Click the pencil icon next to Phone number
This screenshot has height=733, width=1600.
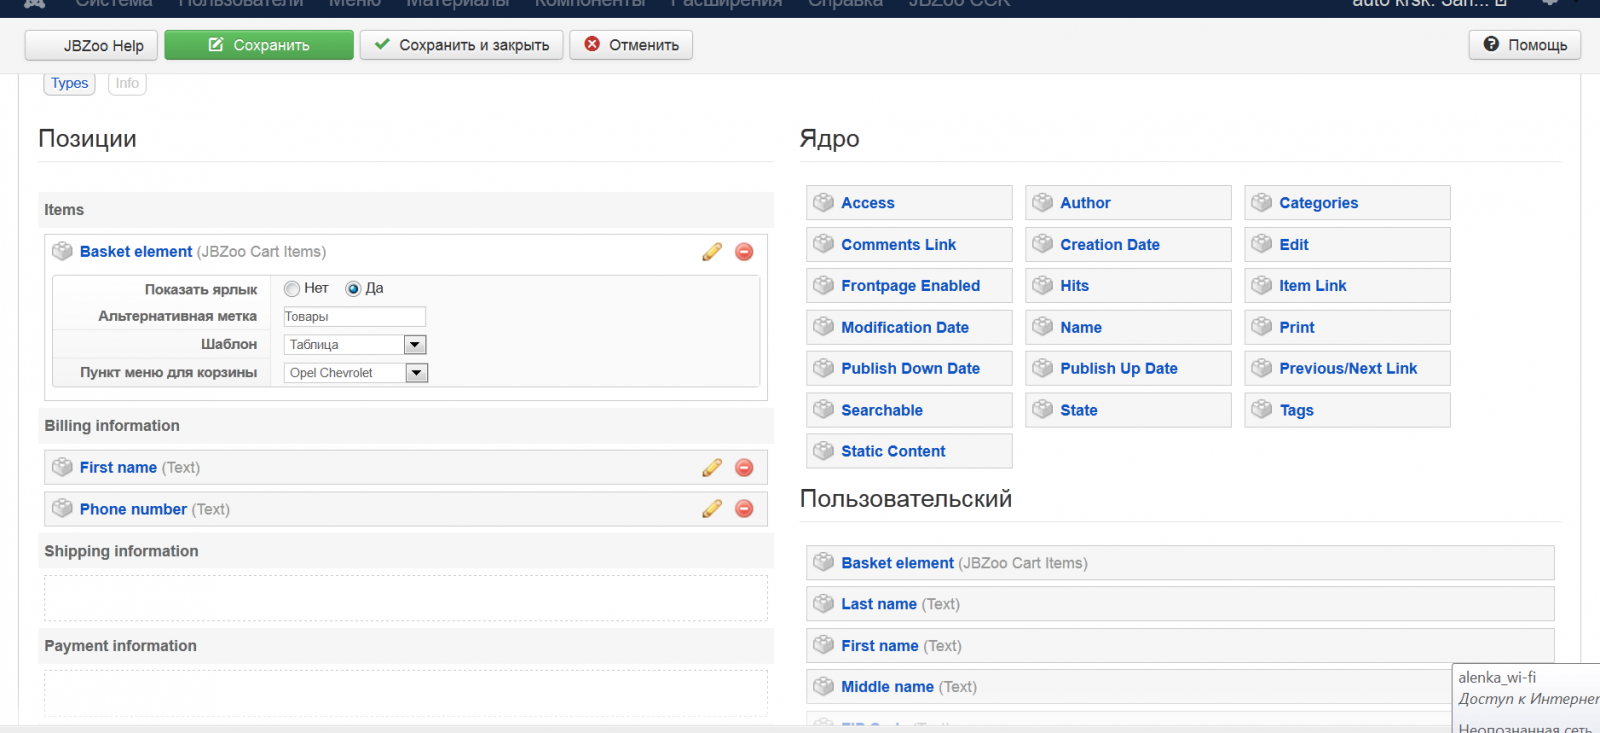click(x=712, y=509)
